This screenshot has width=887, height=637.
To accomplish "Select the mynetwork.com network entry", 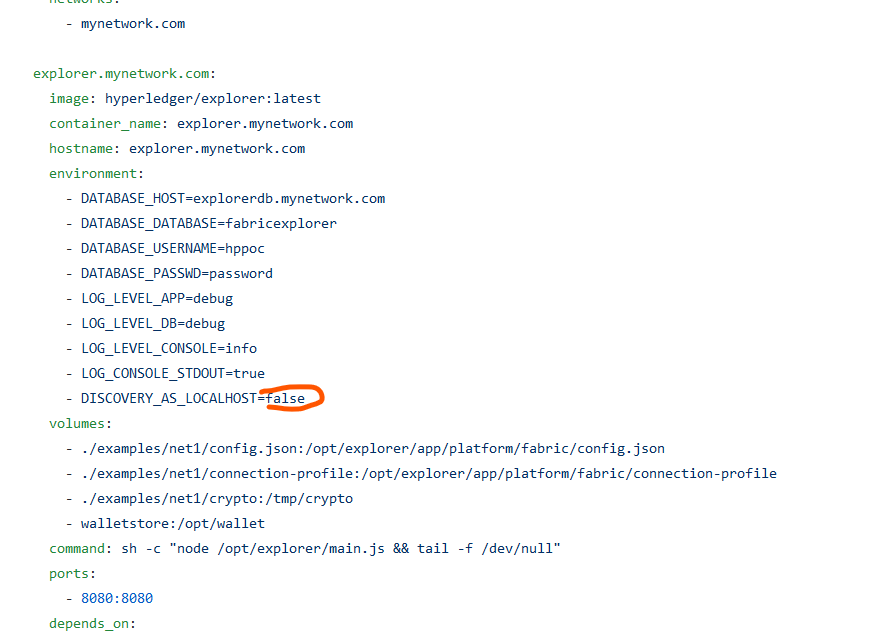I will [x=133, y=23].
